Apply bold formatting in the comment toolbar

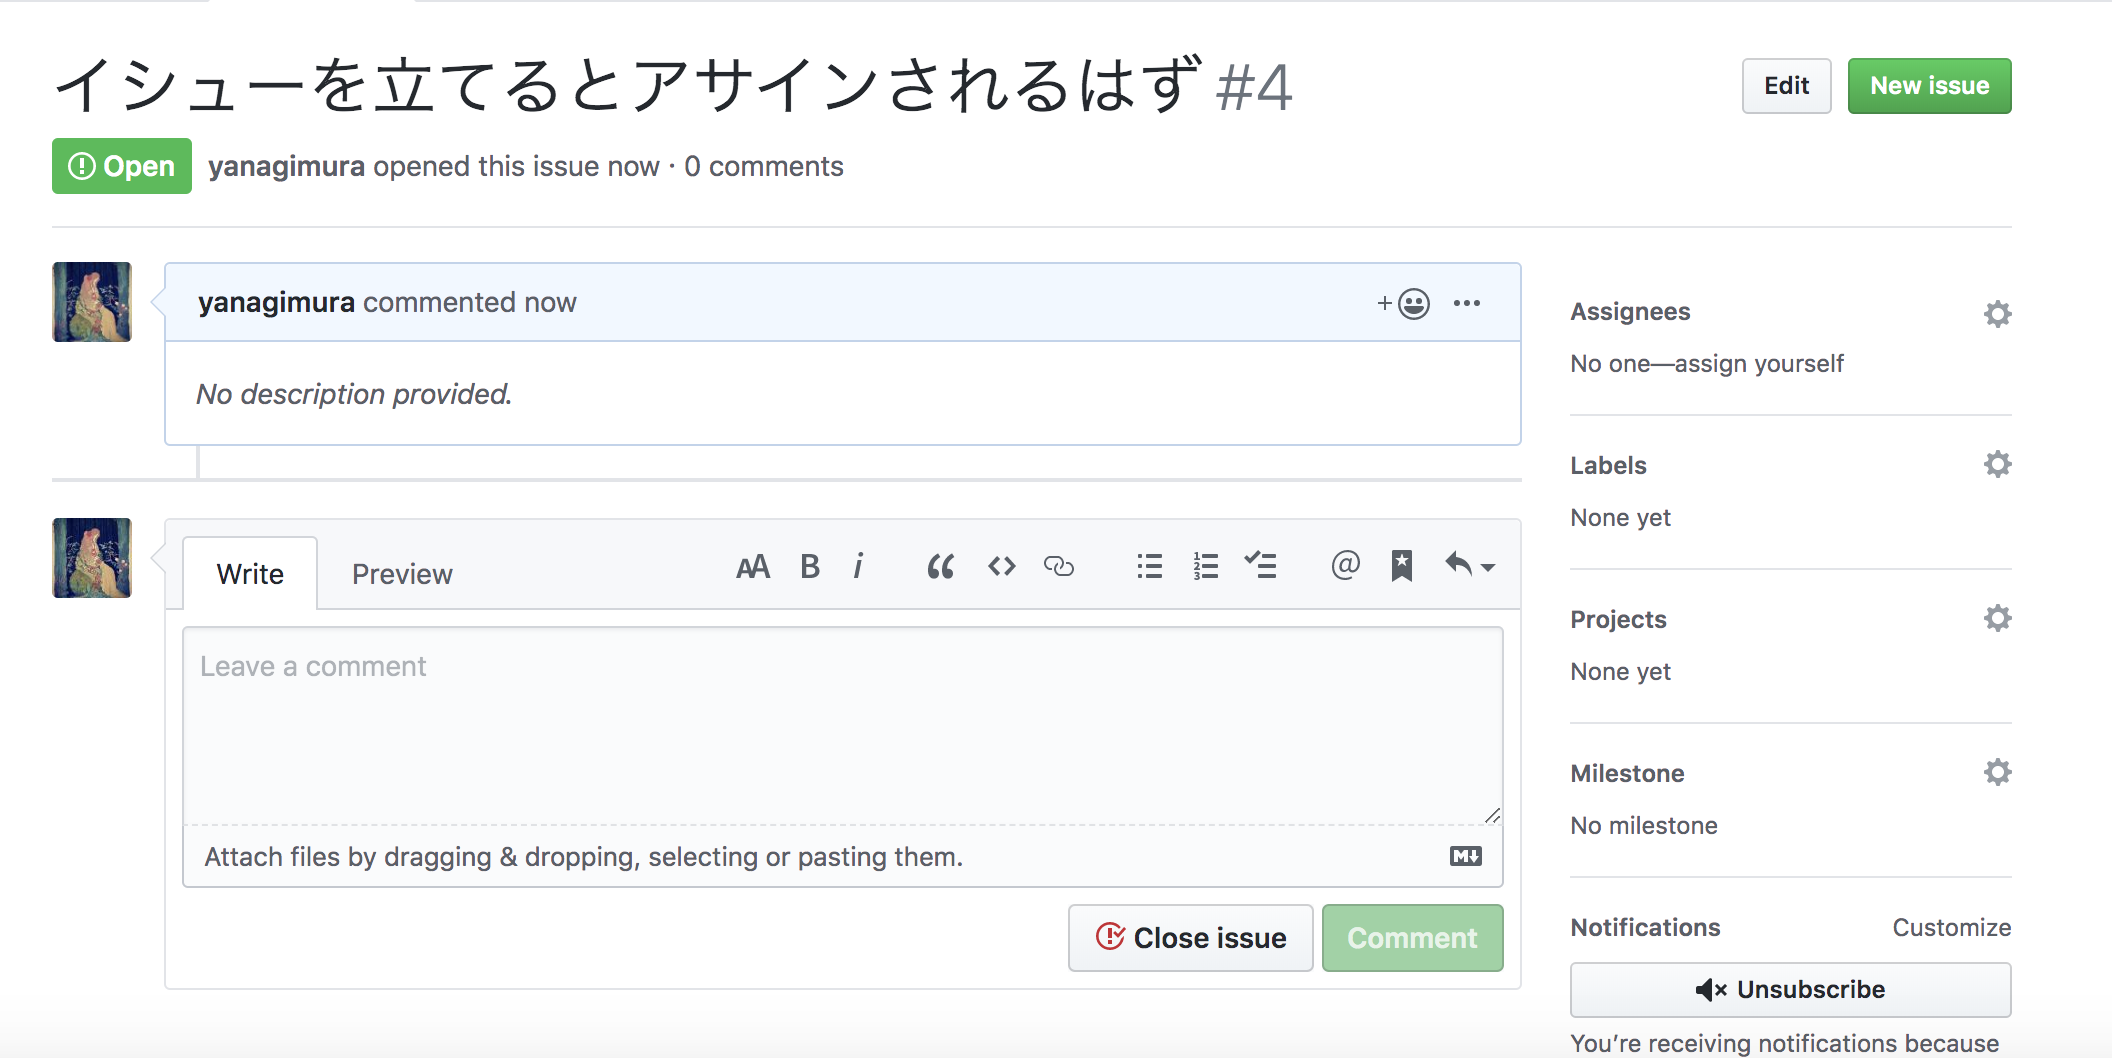tap(810, 566)
